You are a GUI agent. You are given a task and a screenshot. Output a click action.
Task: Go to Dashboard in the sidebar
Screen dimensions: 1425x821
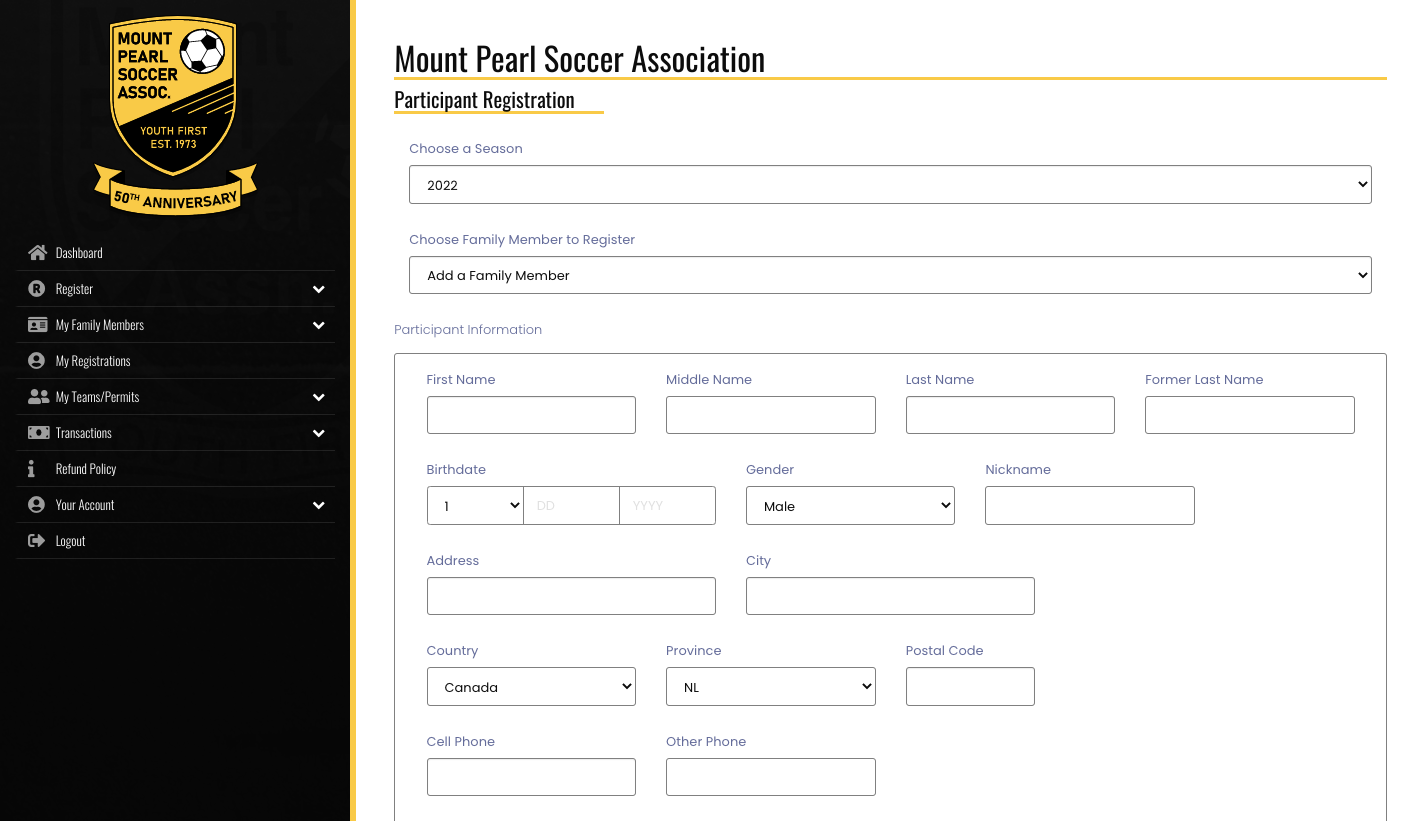176,253
